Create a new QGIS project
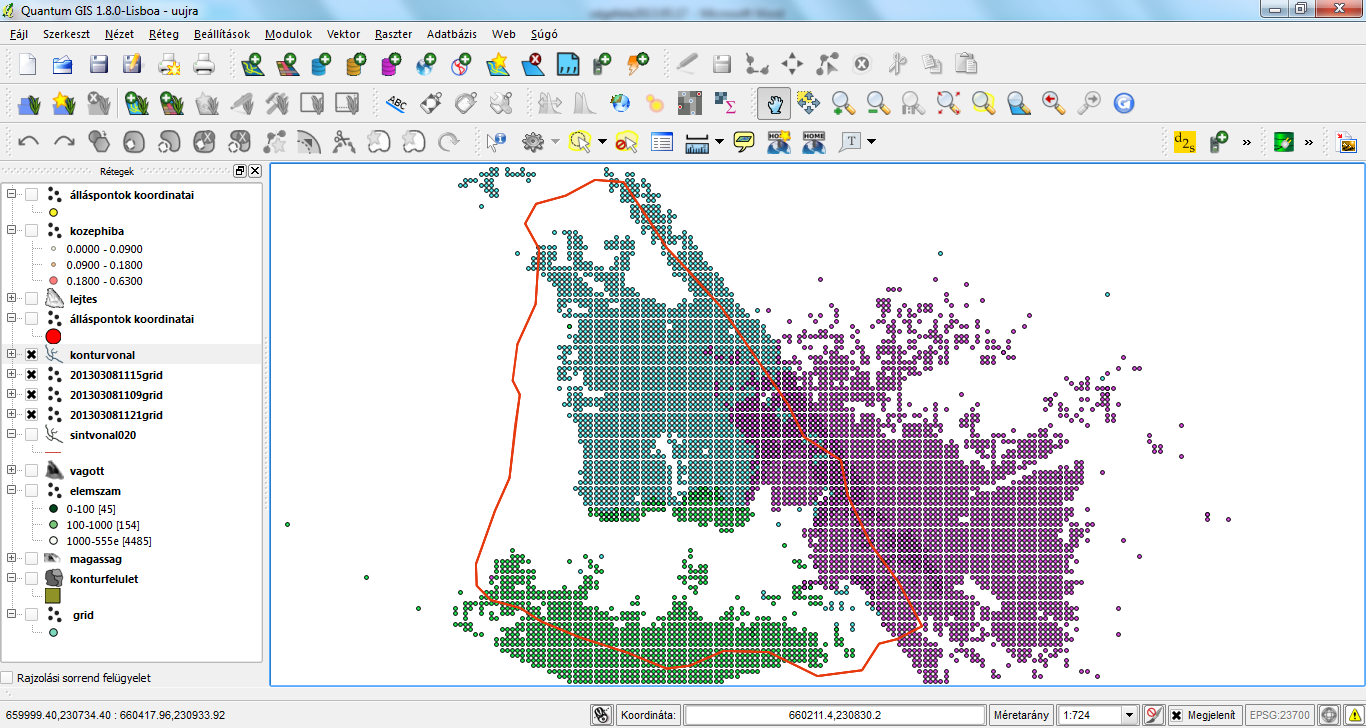 [x=28, y=65]
